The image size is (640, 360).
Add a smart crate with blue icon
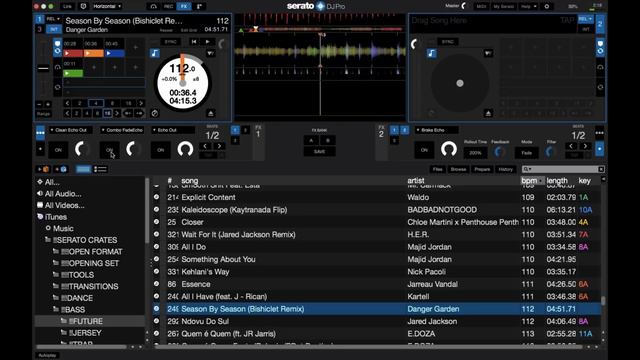pos(62,169)
